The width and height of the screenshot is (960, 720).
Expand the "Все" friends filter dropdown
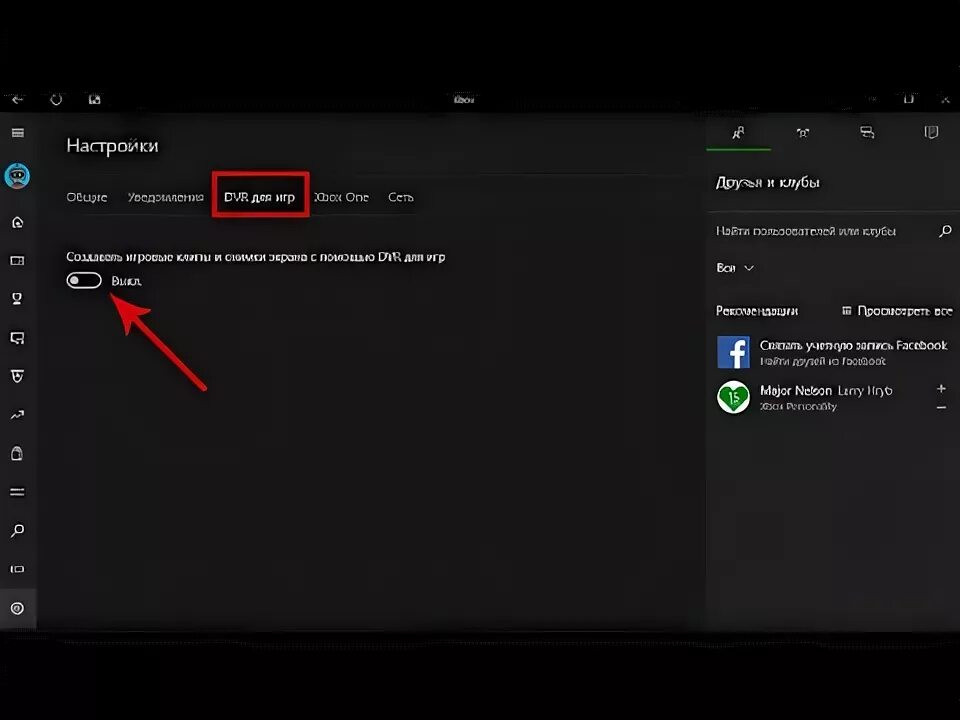click(x=735, y=268)
